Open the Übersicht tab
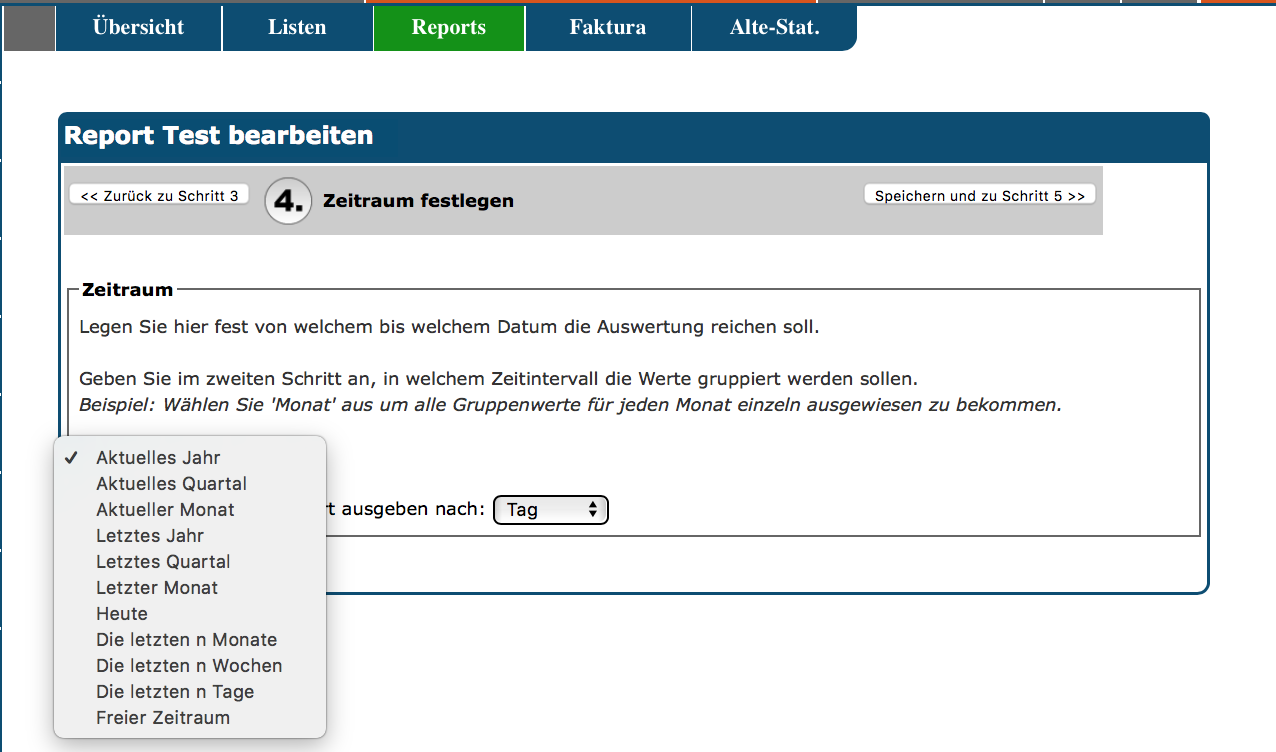 138,27
